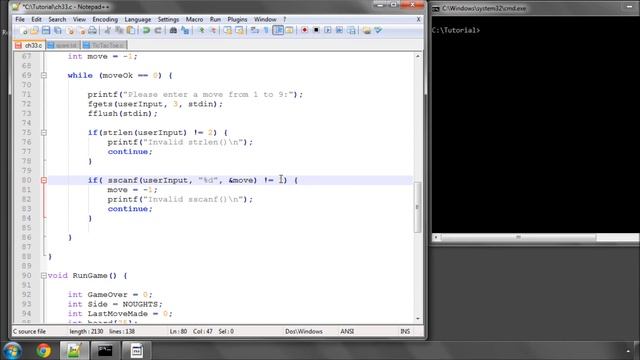Close the current document via toolbar icon
Screen dimensions: 640x360
point(70,31)
